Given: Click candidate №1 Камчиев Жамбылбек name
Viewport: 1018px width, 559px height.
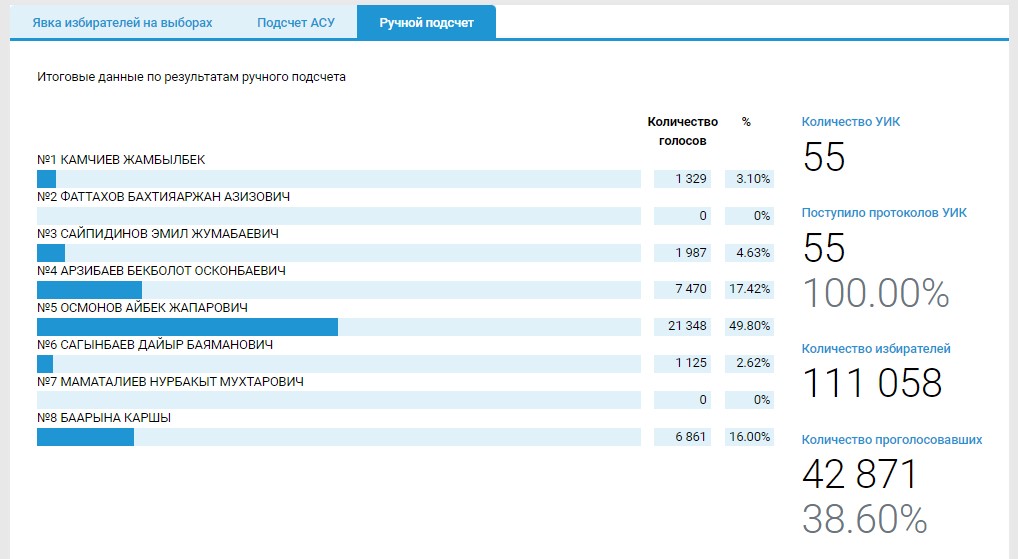Looking at the screenshot, I should click(121, 160).
